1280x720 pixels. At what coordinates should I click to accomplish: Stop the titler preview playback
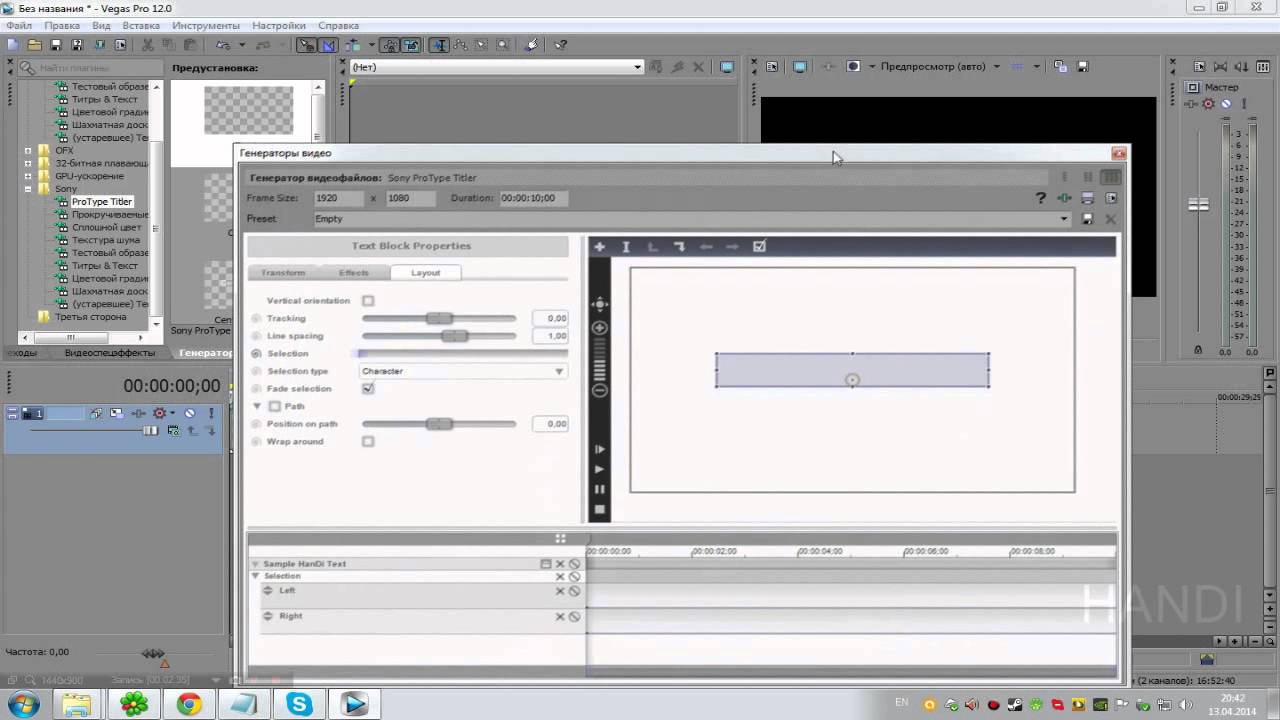coord(600,509)
